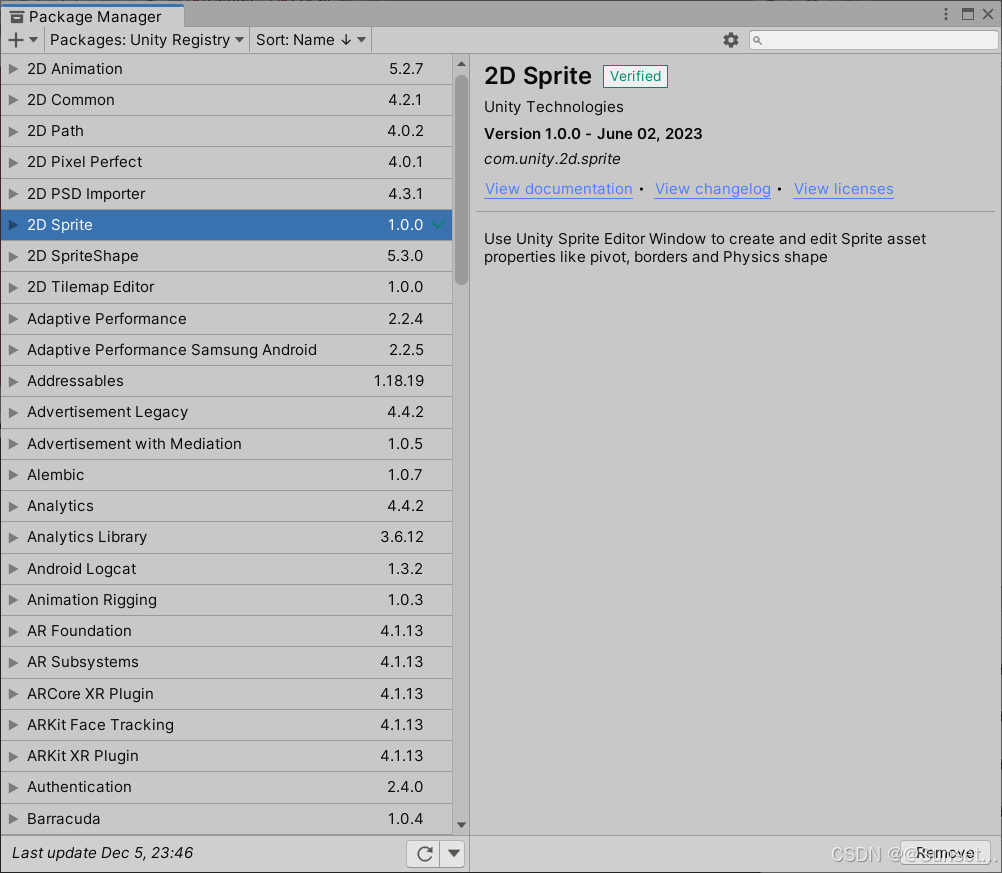The width and height of the screenshot is (1002, 873).
Task: Expand Alembic package arrow
Action: pos(13,475)
